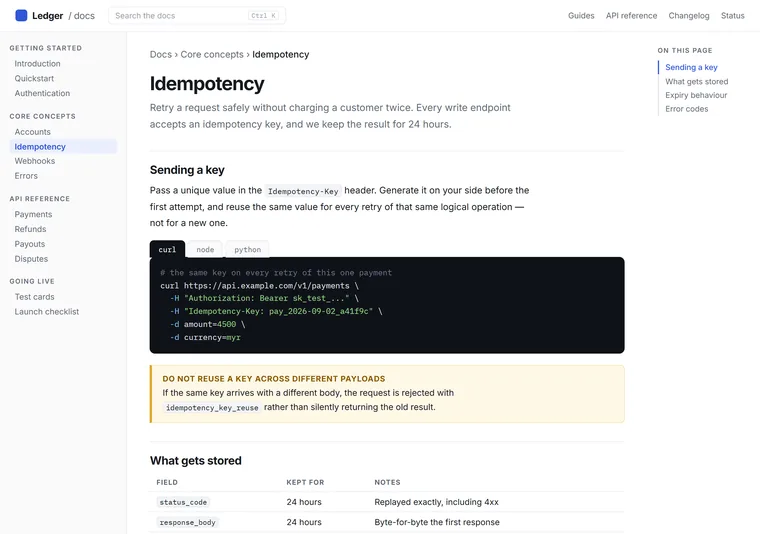This screenshot has width=760, height=534.
Task: Click the curl https://api.example.com/v1/payments line
Action: tap(259, 286)
